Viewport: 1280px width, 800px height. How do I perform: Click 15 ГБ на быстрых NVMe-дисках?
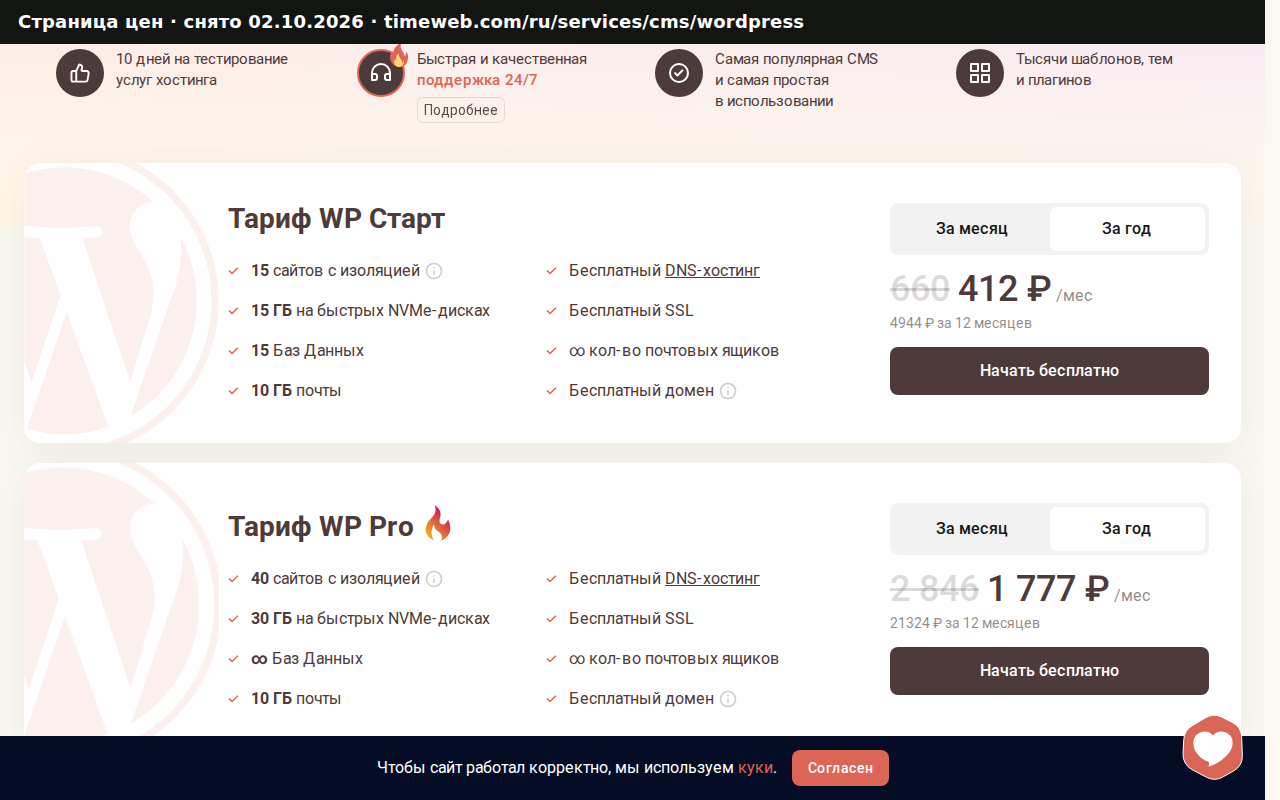point(370,311)
